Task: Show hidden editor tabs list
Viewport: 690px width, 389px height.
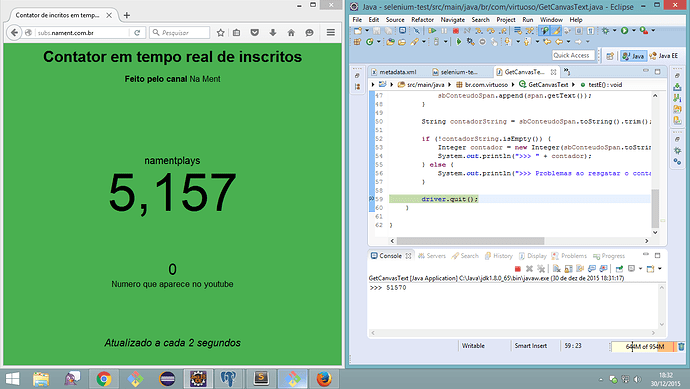Action: (567, 71)
